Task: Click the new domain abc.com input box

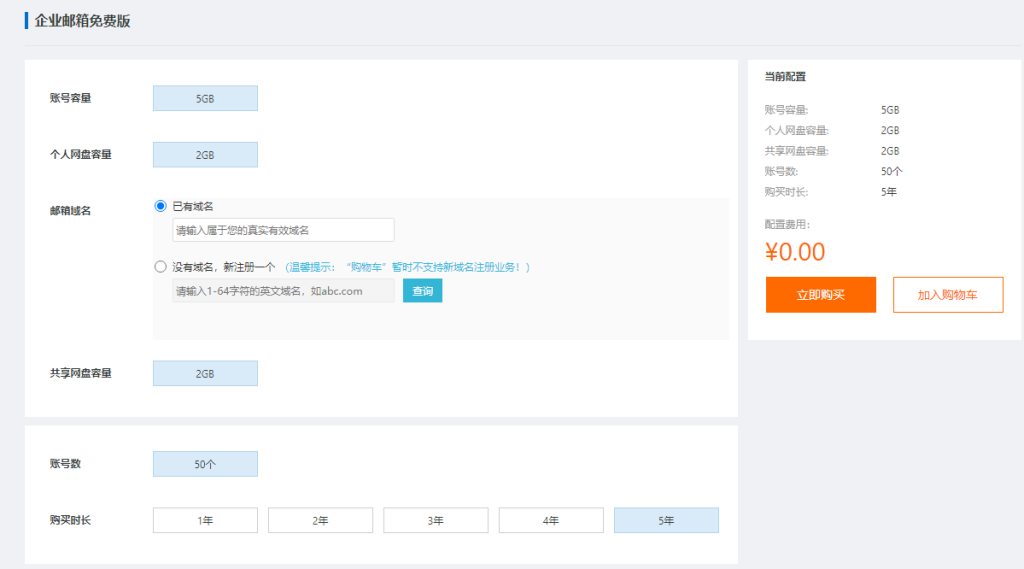Action: pyautogui.click(x=283, y=291)
